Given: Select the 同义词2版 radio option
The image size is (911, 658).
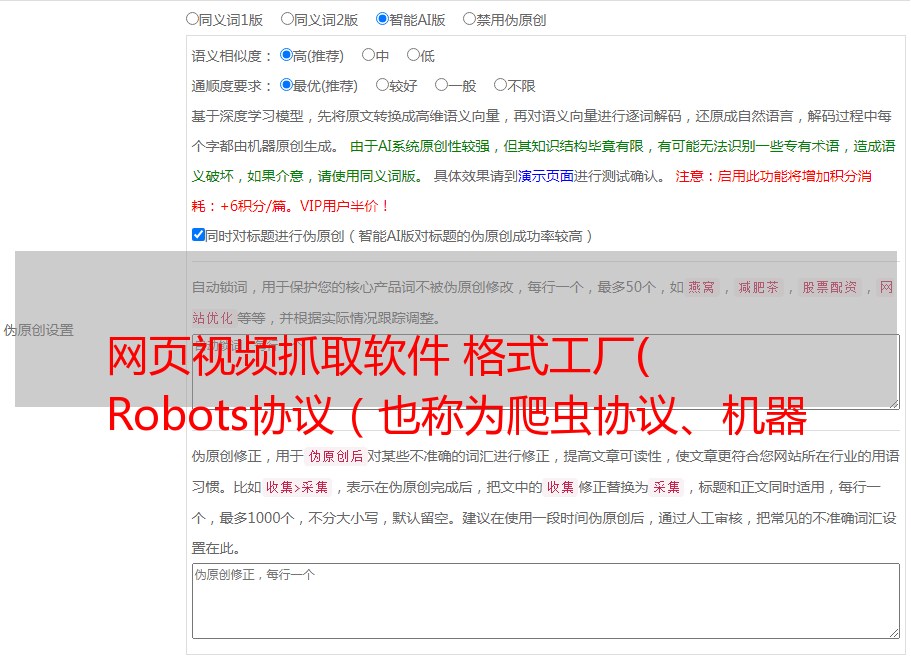Looking at the screenshot, I should click(x=287, y=18).
